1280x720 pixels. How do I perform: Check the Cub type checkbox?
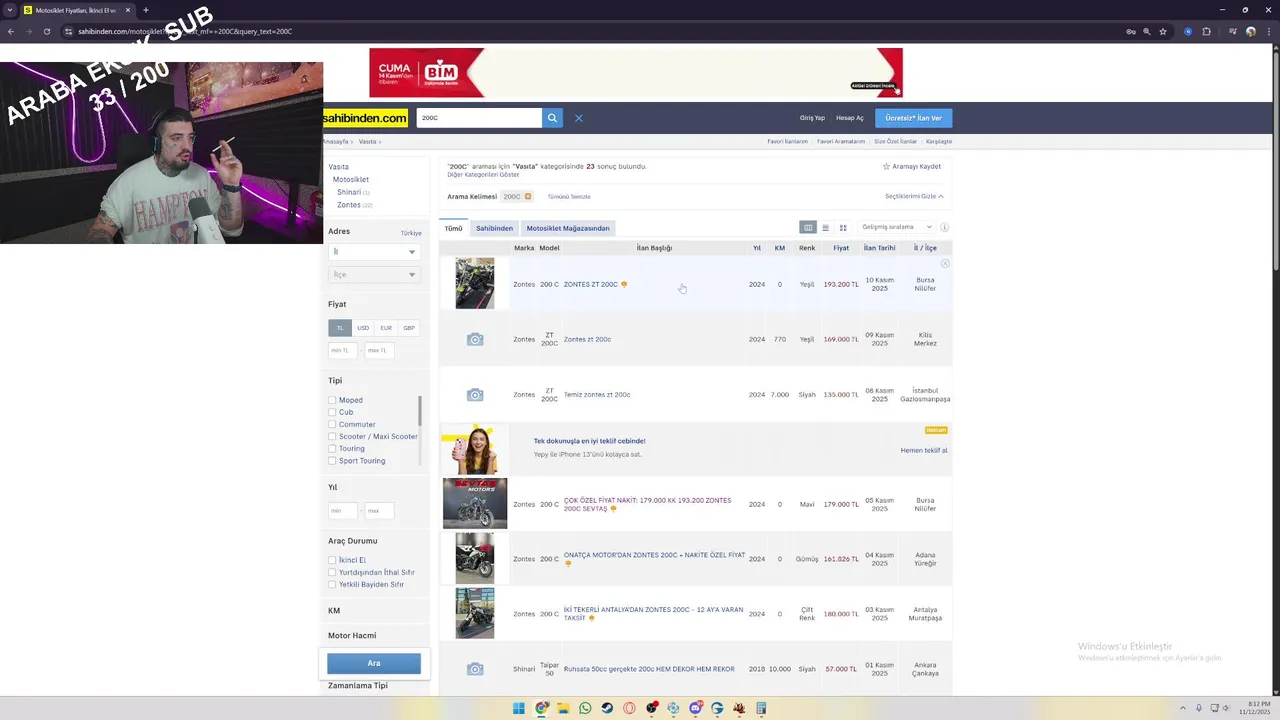tap(332, 412)
